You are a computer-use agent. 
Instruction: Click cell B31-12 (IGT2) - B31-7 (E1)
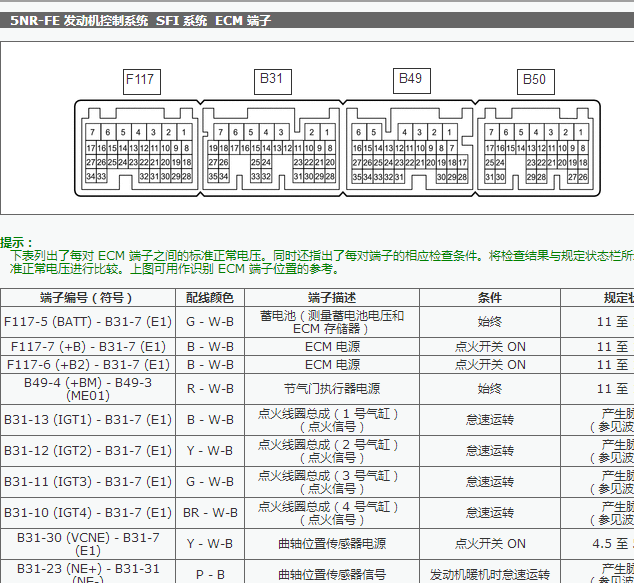tap(87, 451)
